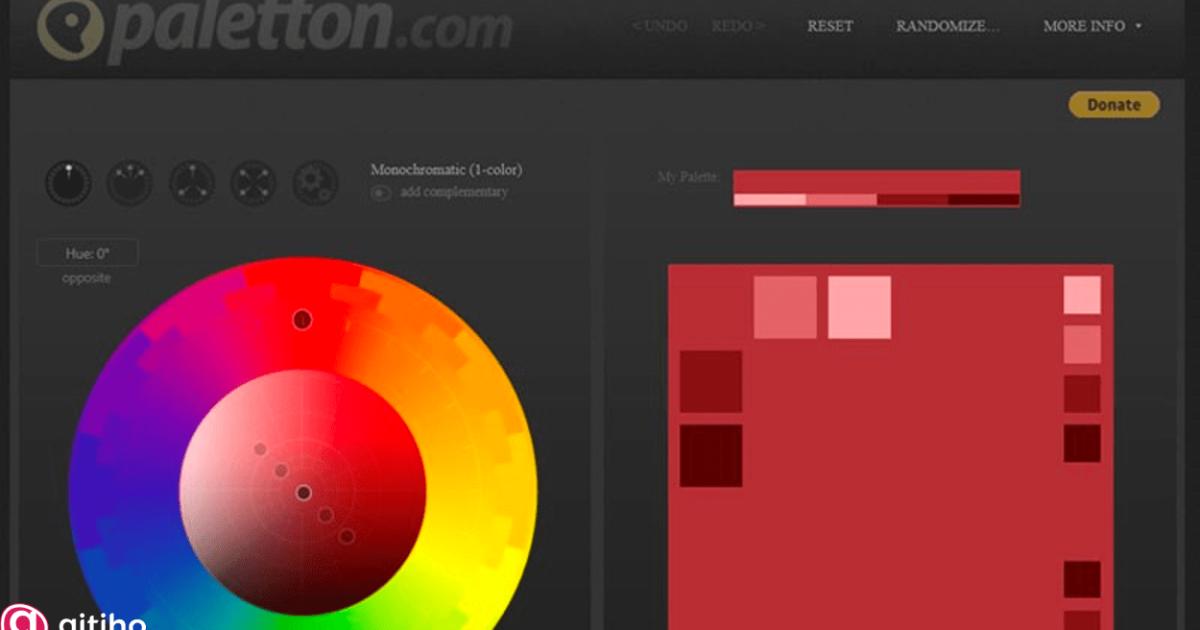Select the Tetrad scheme icon

(253, 184)
